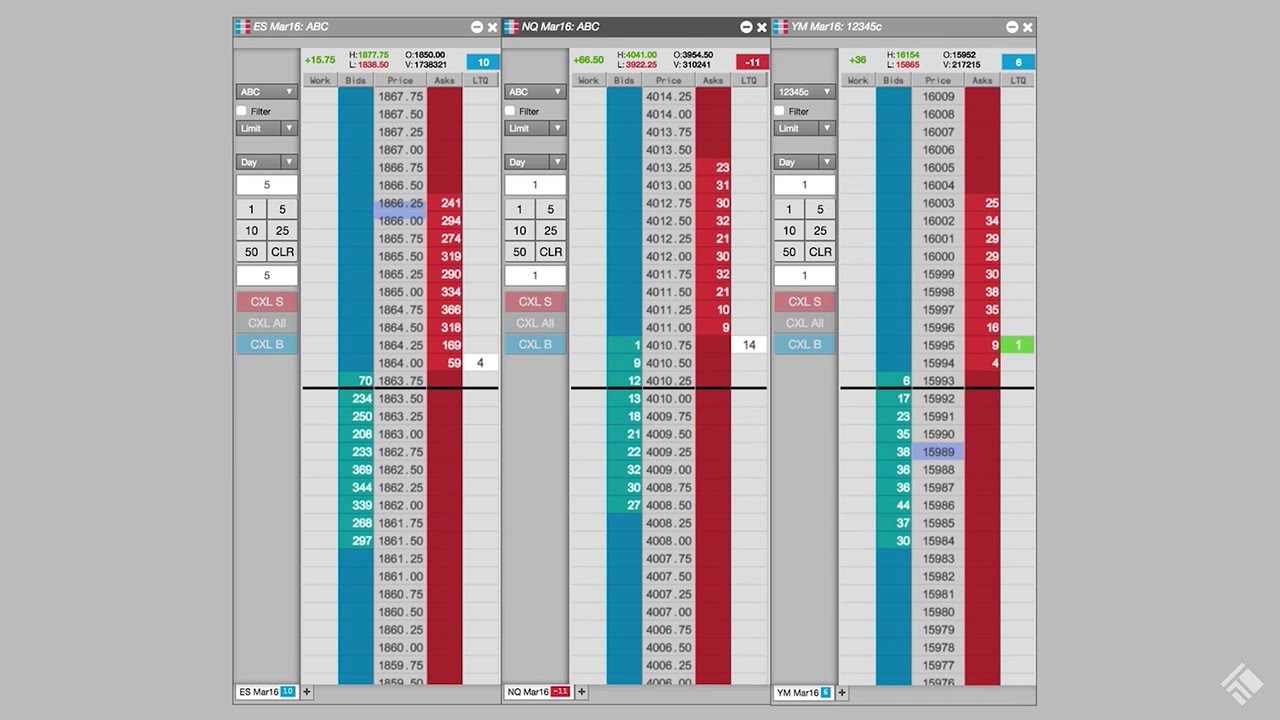Click CXL All button in ES panel
Viewport: 1280px width, 720px height.
click(x=267, y=323)
